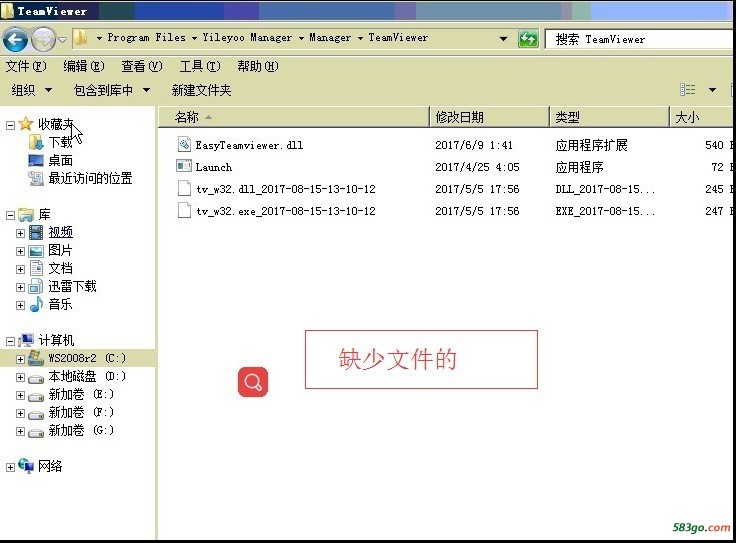Expand the 迅雷下载 library node

click(x=20, y=287)
